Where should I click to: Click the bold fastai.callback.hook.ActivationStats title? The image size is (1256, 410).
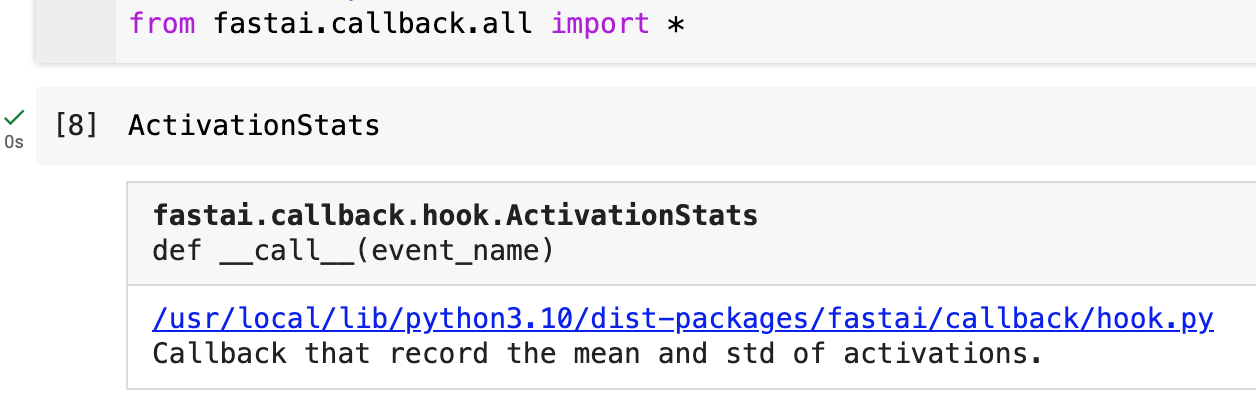click(455, 215)
